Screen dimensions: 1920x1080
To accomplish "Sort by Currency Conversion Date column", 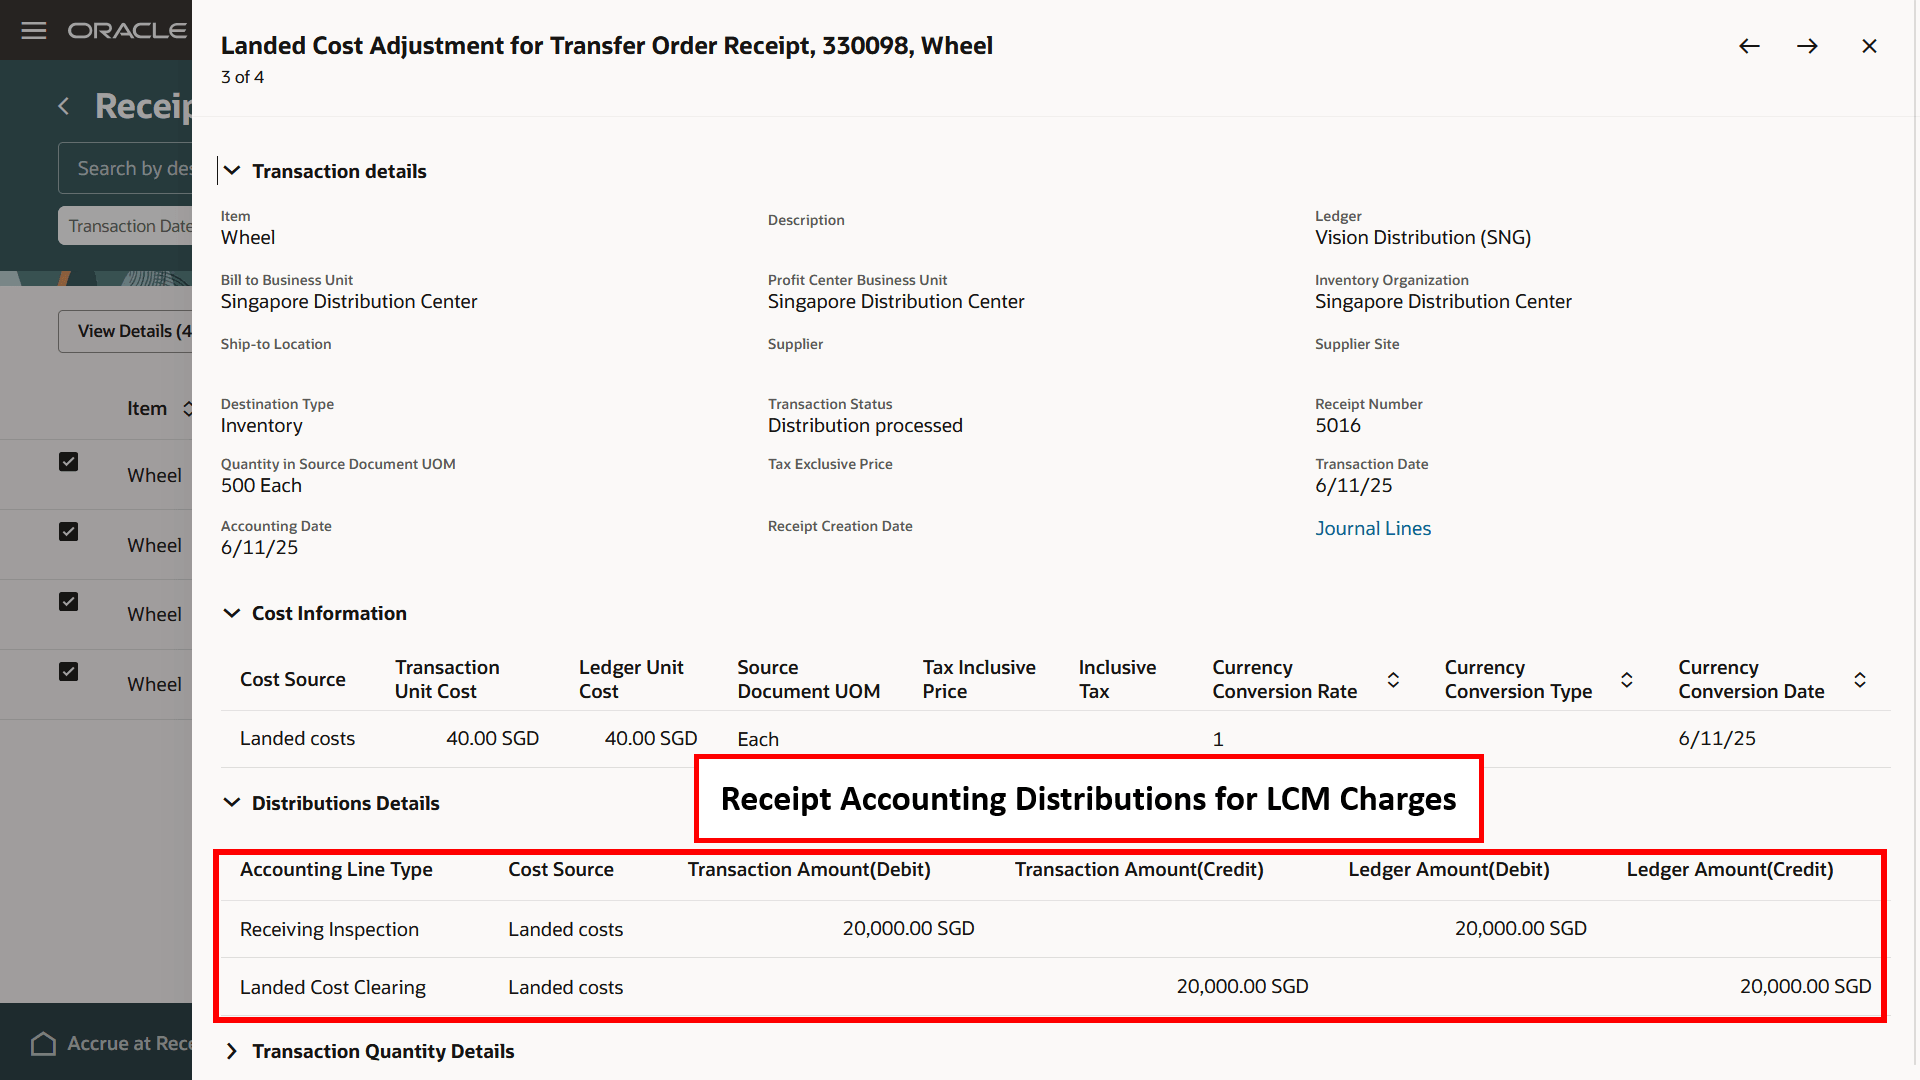I will 1860,680.
